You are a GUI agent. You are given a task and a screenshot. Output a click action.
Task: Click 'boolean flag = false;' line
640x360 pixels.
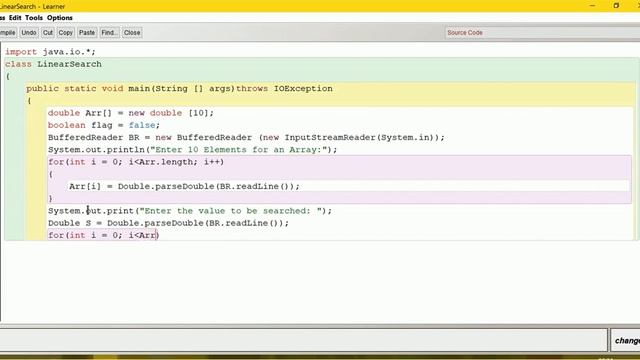(x=104, y=125)
